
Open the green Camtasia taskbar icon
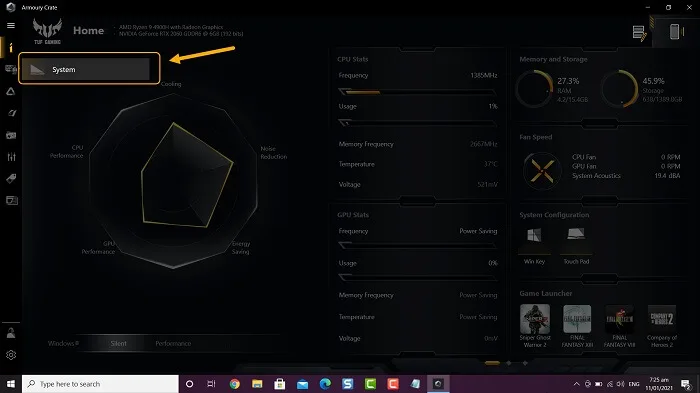[x=370, y=384]
